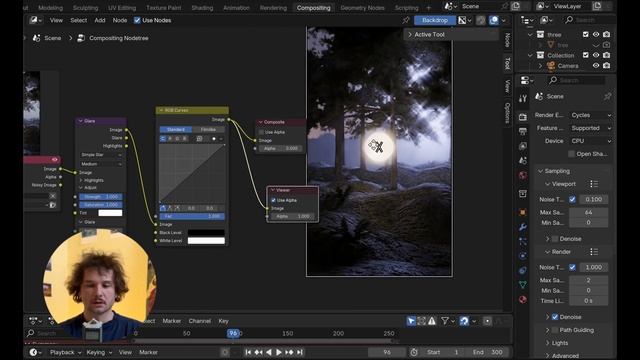This screenshot has height=360, width=640.
Task: Open the Object Data properties tab icon
Action: pyautogui.click(x=523, y=285)
